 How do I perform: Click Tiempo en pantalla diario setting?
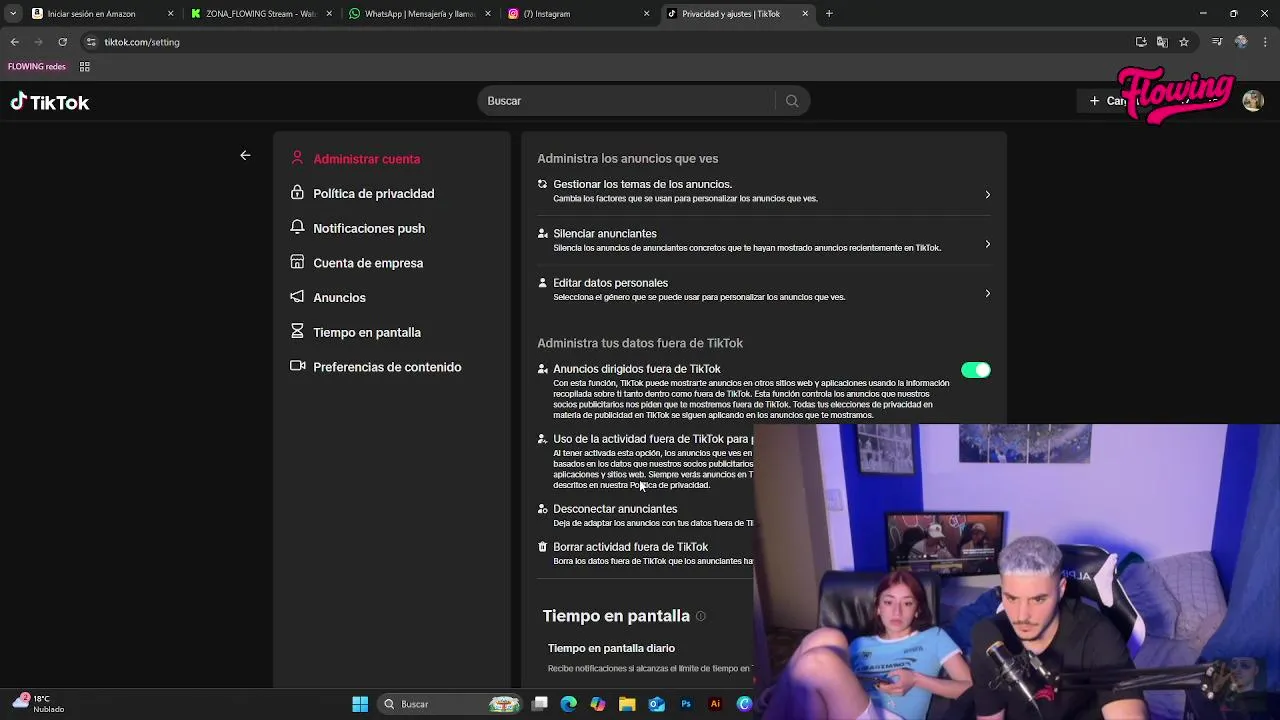(x=611, y=648)
